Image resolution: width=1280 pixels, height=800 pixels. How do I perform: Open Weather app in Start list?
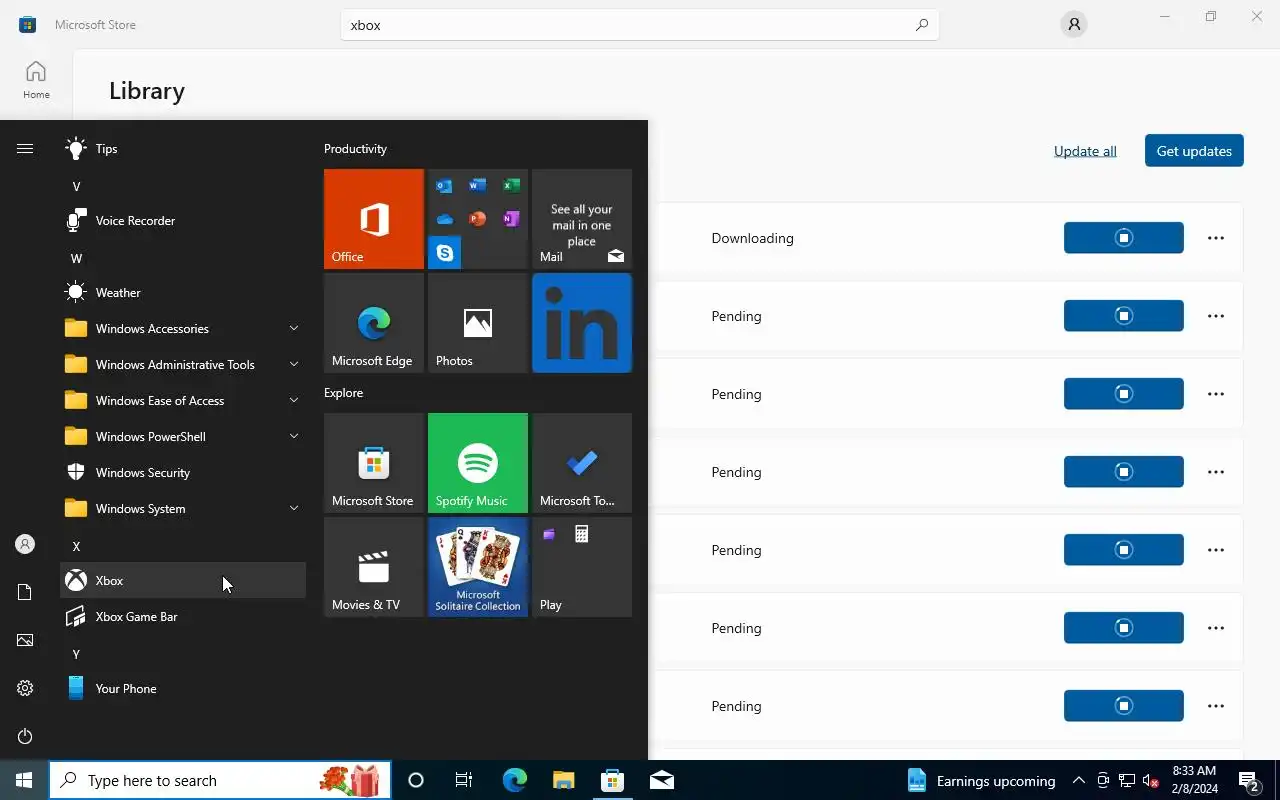[x=183, y=292]
